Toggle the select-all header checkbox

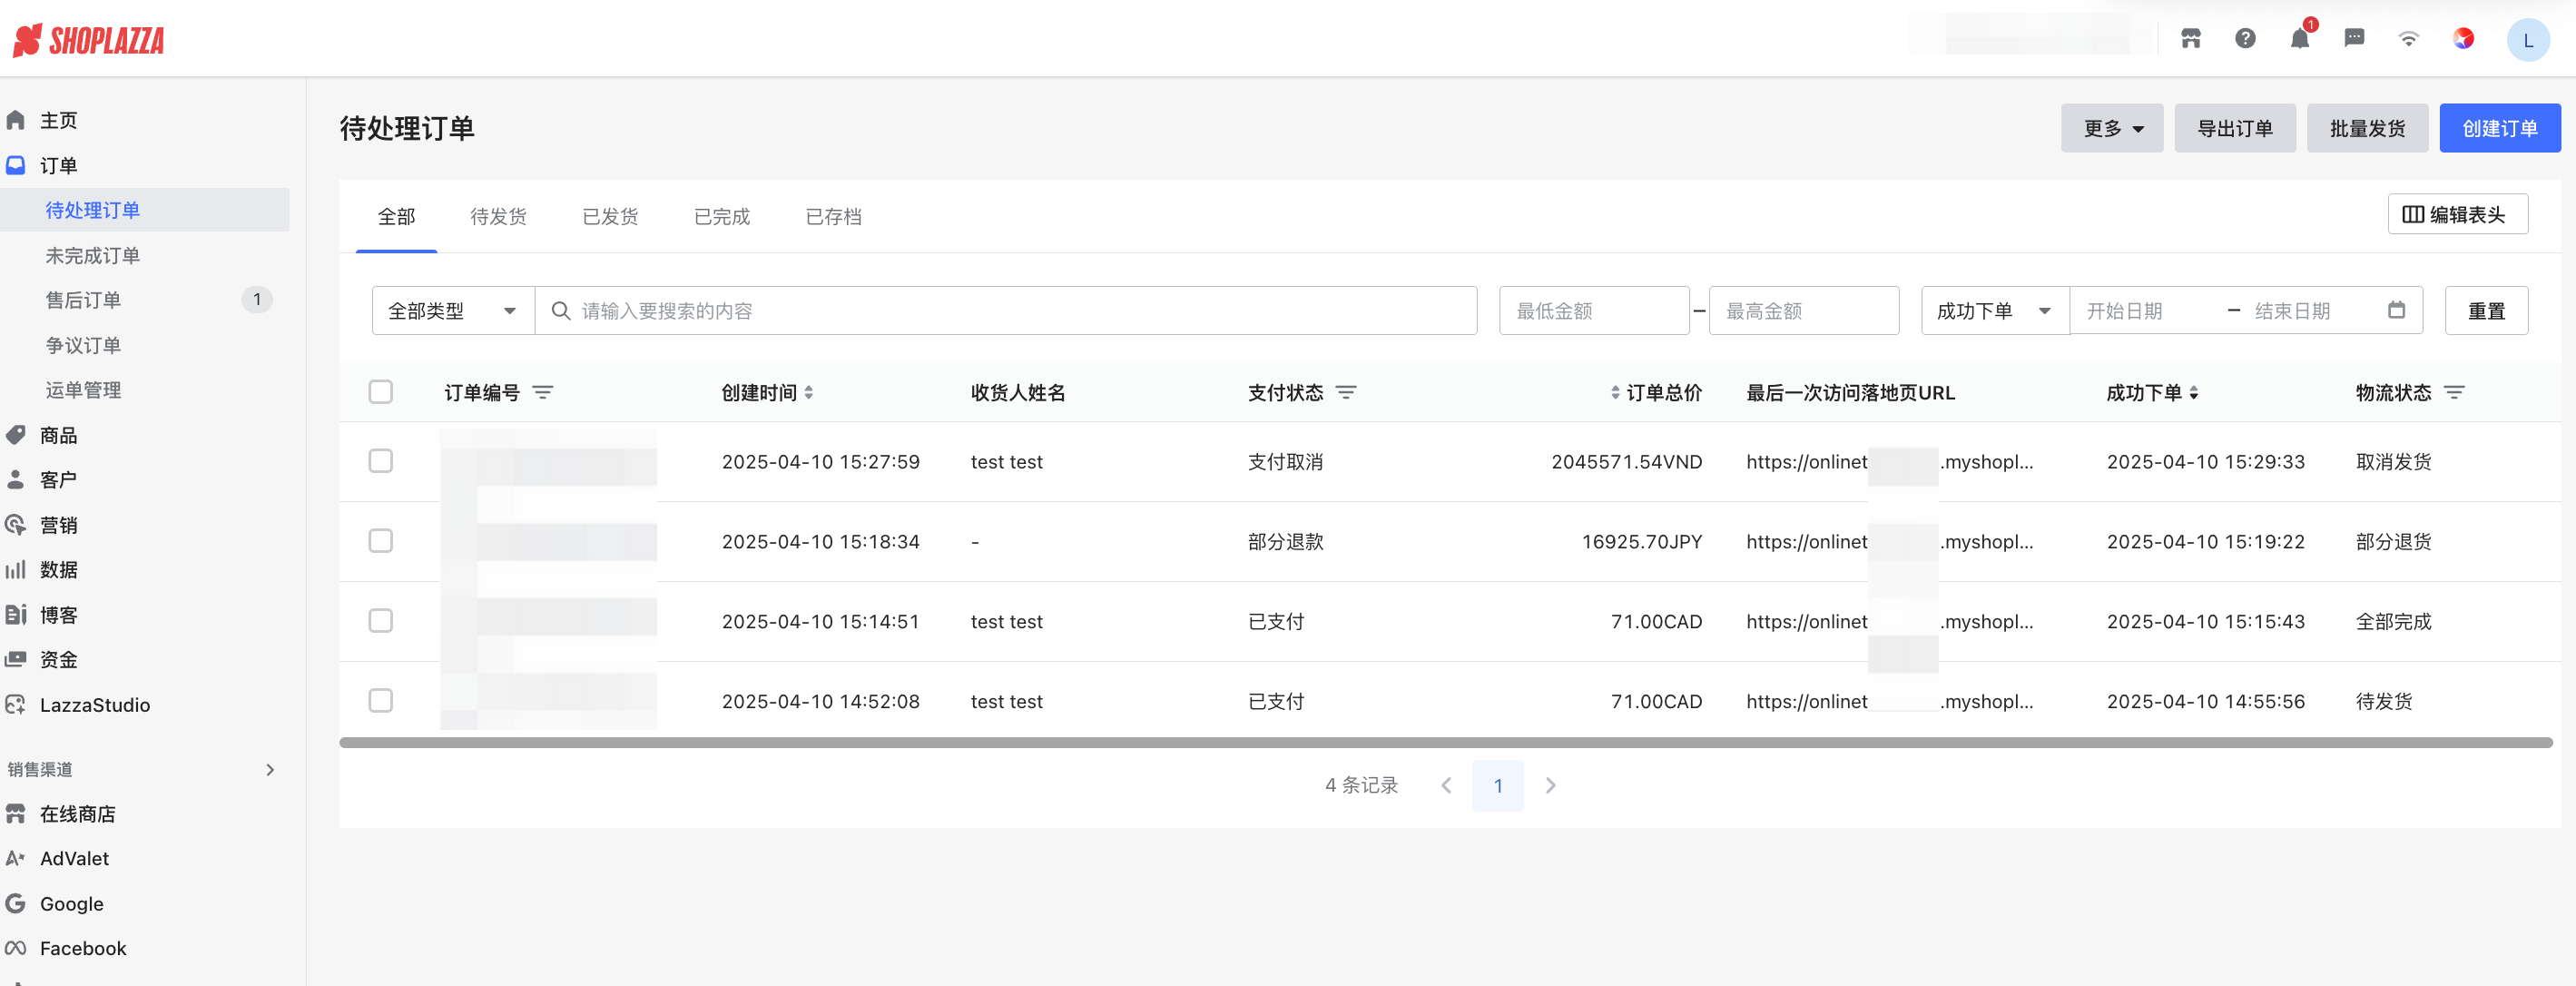(x=380, y=391)
